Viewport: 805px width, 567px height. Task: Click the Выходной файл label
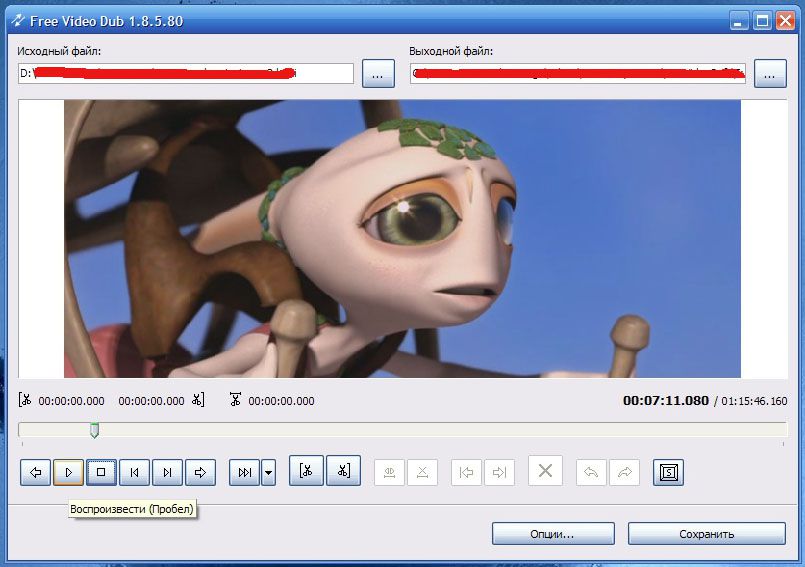(451, 51)
